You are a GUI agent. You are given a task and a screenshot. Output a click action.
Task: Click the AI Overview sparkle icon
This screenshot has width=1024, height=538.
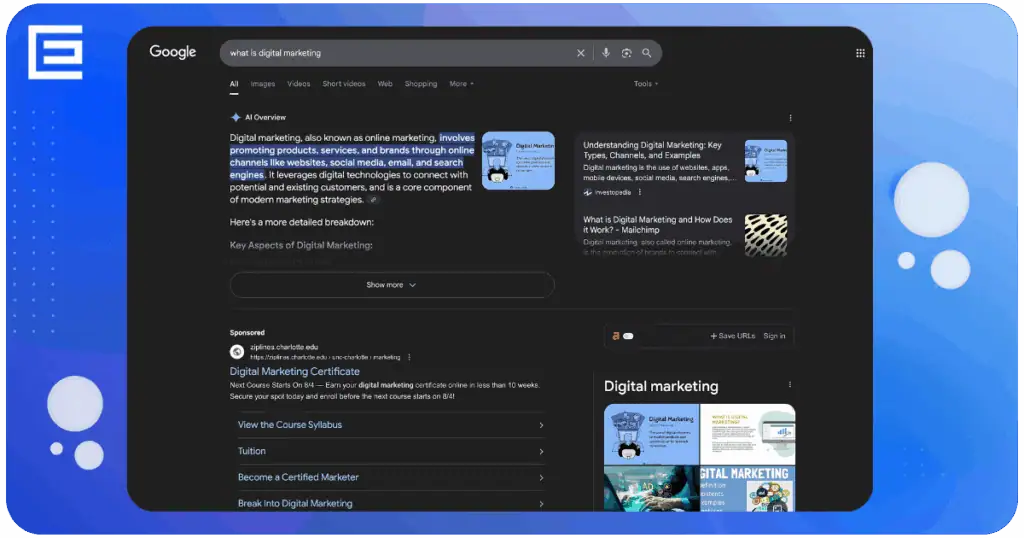(x=236, y=118)
